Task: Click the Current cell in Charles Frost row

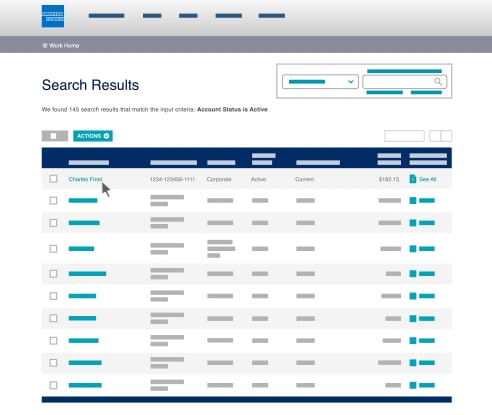Action: coord(305,179)
